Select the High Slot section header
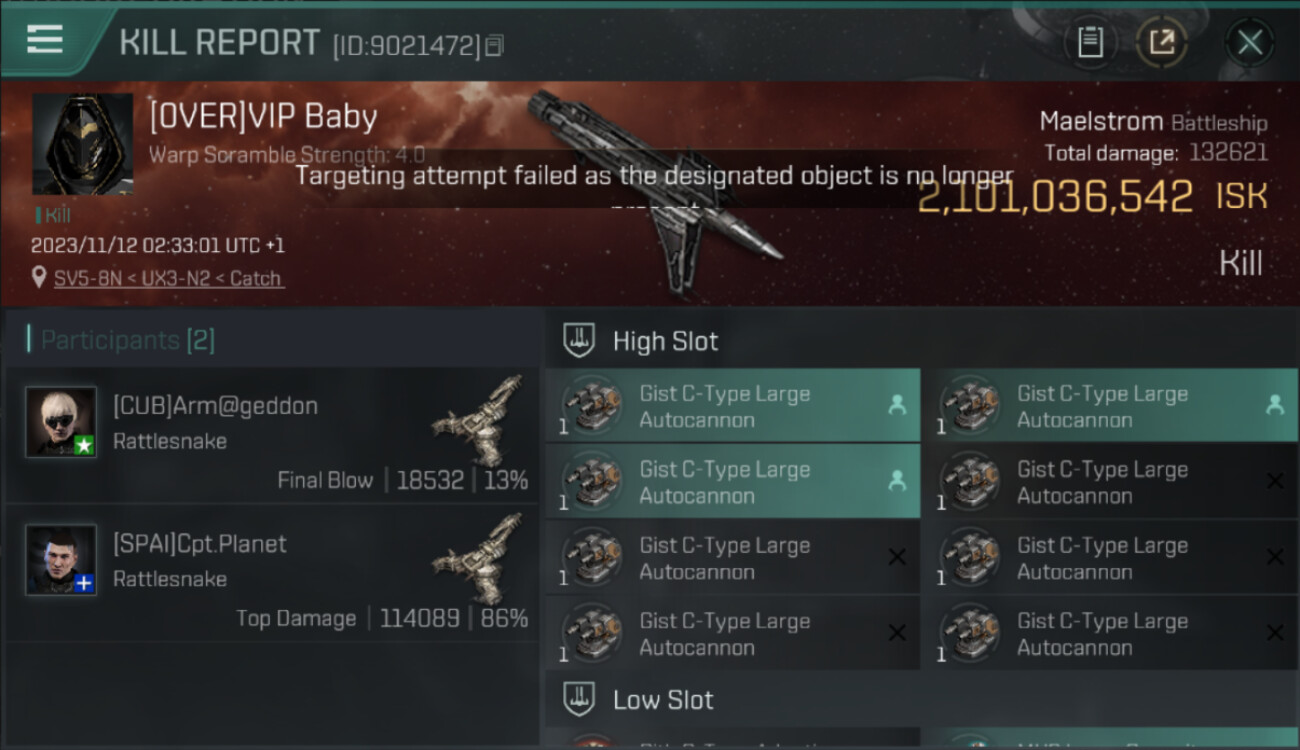The height and width of the screenshot is (750, 1300). (665, 341)
